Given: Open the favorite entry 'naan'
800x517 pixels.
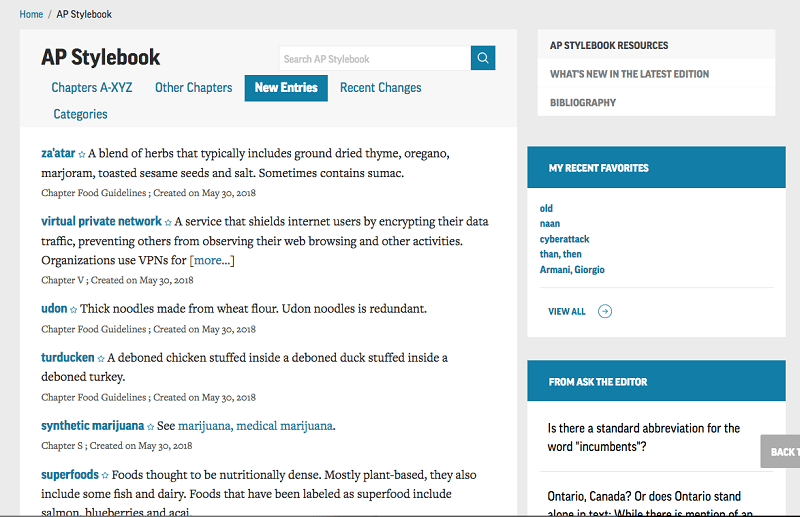Looking at the screenshot, I should tap(549, 224).
